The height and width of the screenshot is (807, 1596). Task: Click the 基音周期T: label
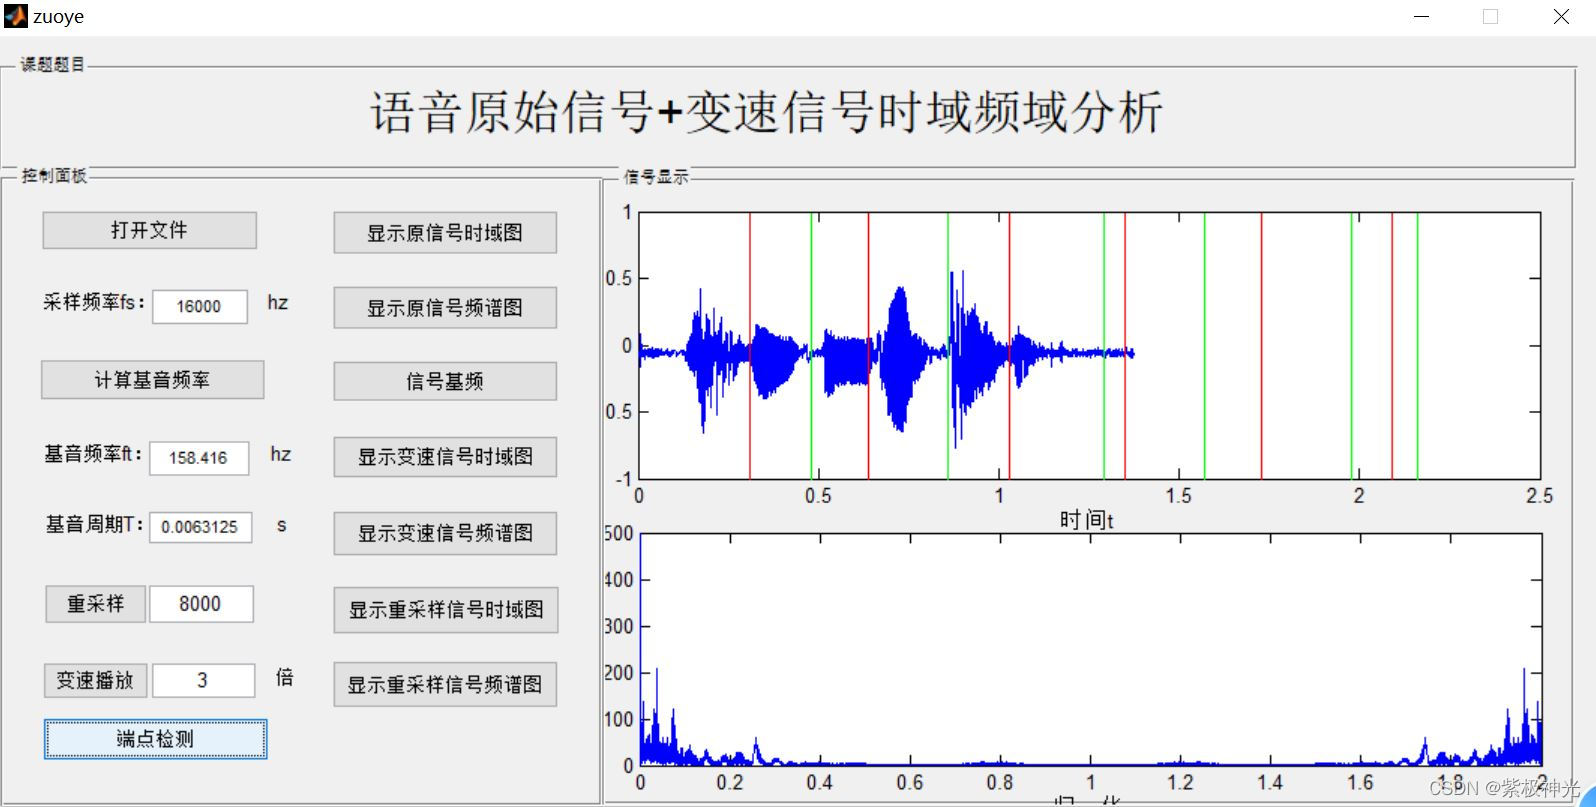click(95, 524)
